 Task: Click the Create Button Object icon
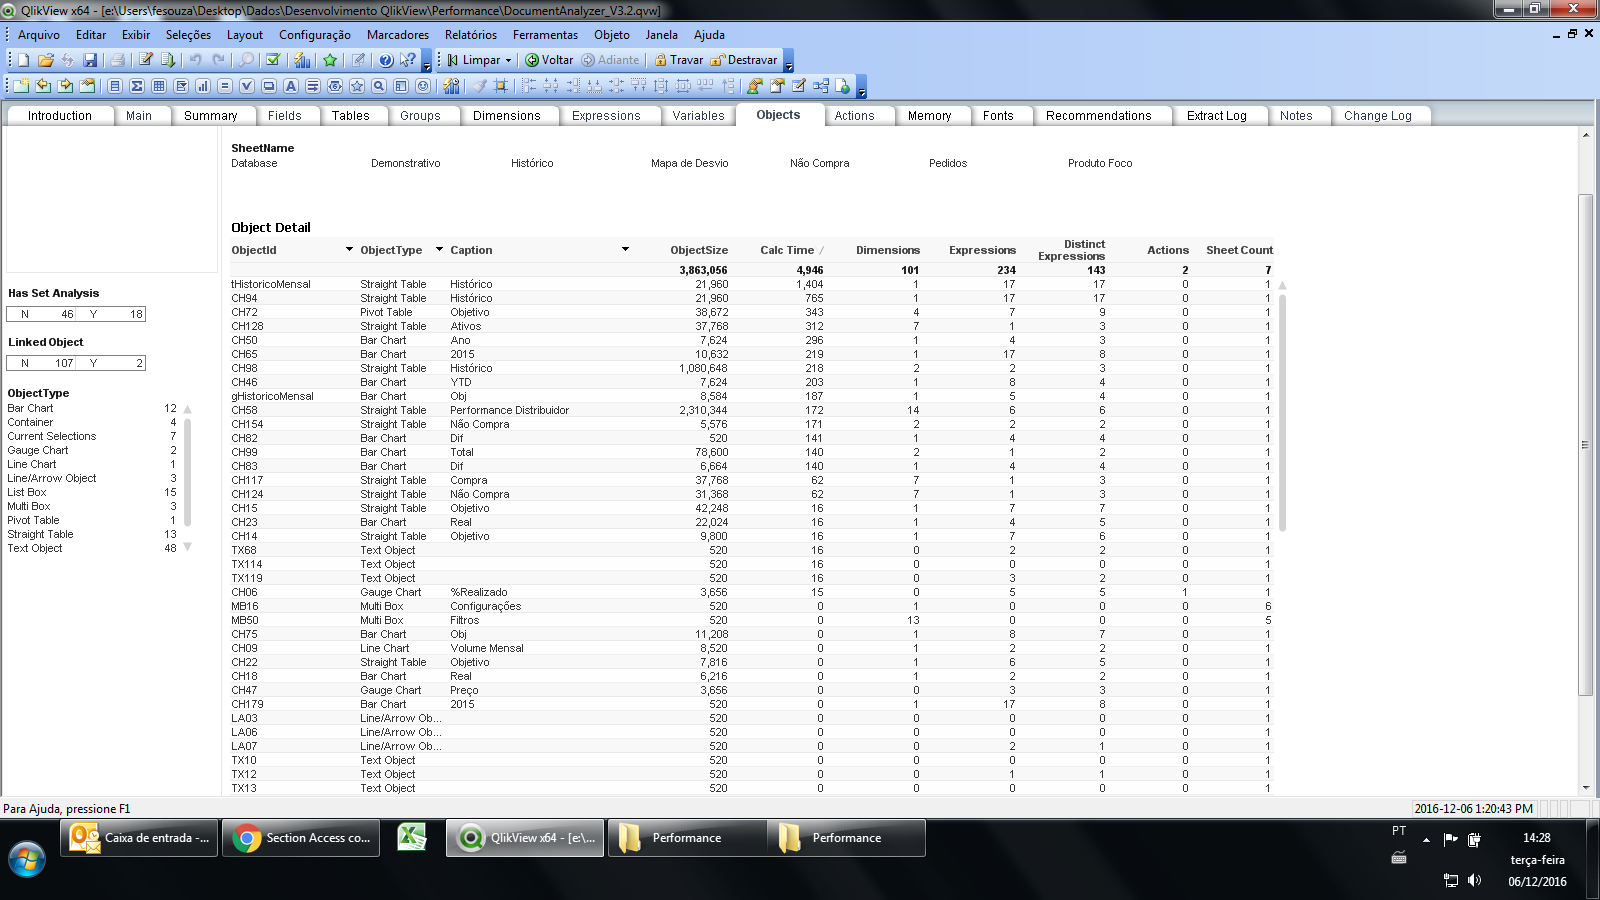point(269,86)
